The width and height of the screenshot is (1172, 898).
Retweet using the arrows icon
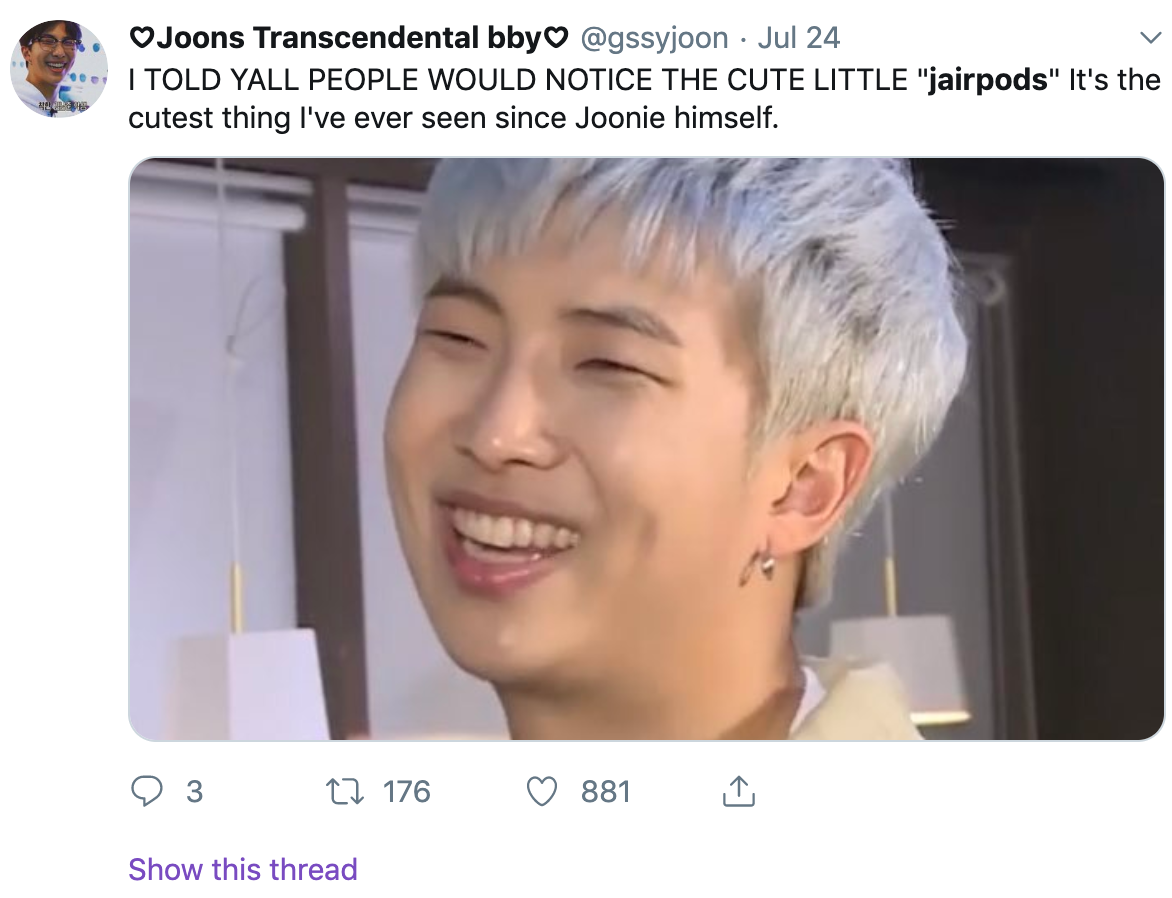pos(345,791)
